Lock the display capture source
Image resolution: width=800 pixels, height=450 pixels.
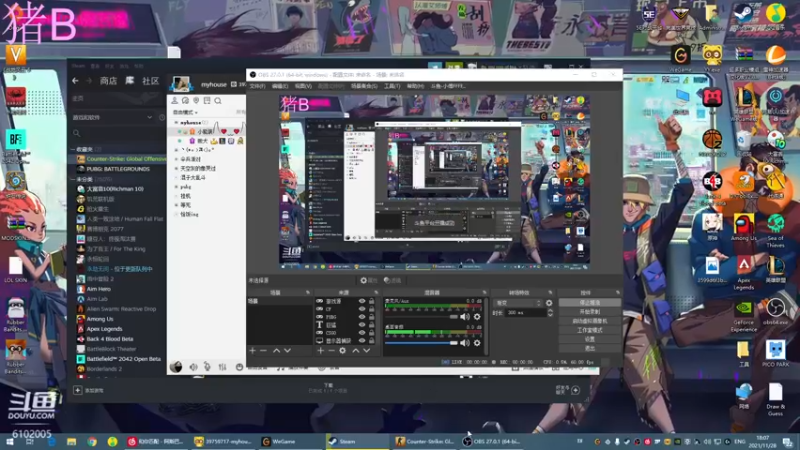click(x=371, y=340)
